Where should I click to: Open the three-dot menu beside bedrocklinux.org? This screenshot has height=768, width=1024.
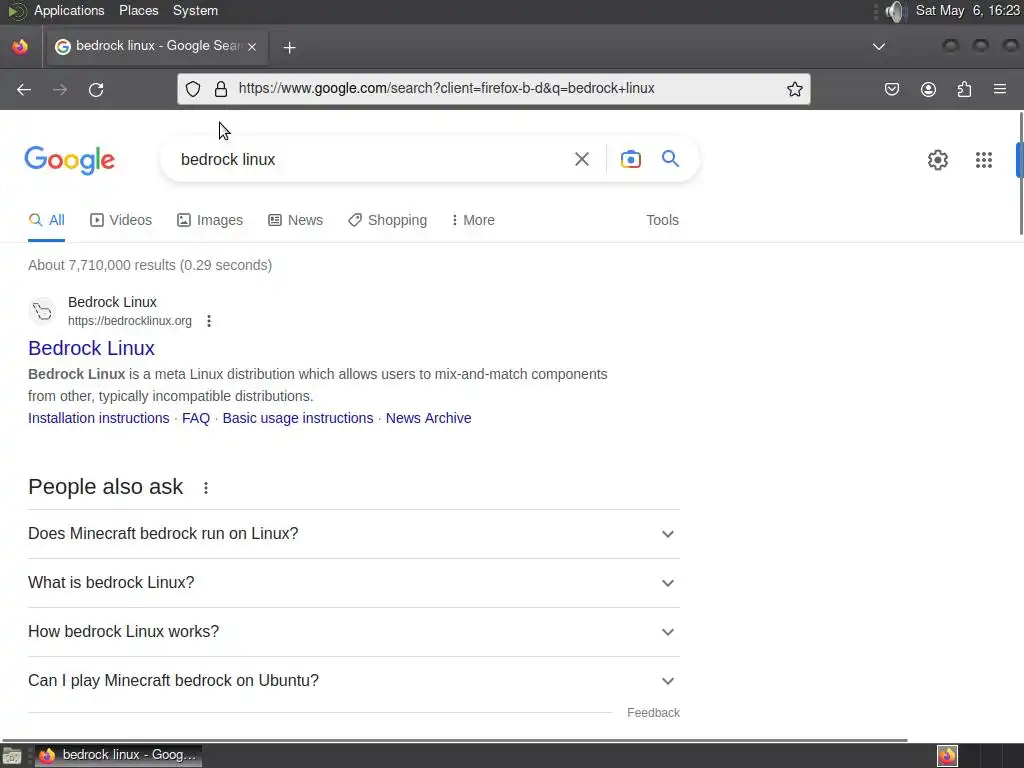(x=209, y=321)
